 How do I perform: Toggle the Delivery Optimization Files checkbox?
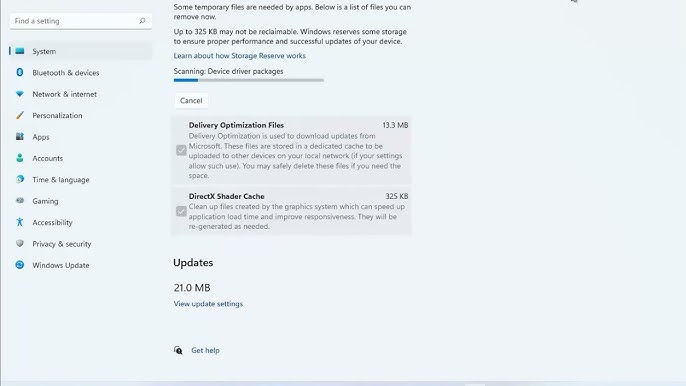[181, 150]
